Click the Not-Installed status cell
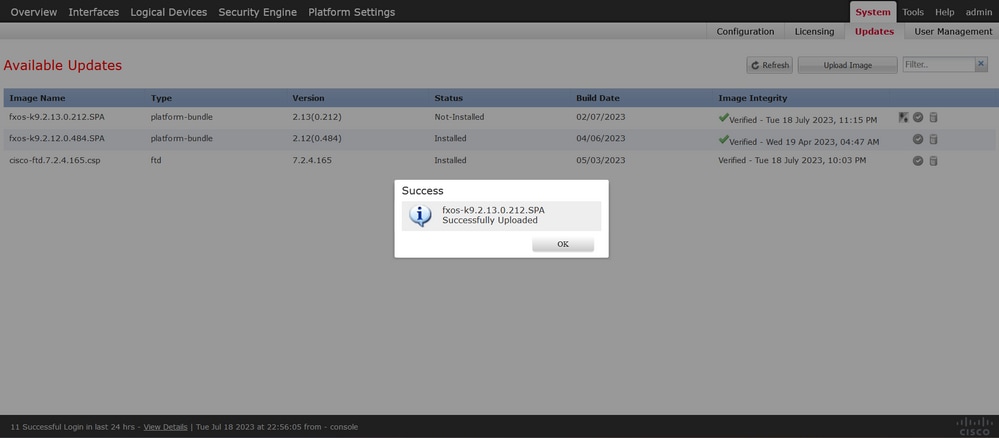The image size is (999, 438). tap(459, 117)
